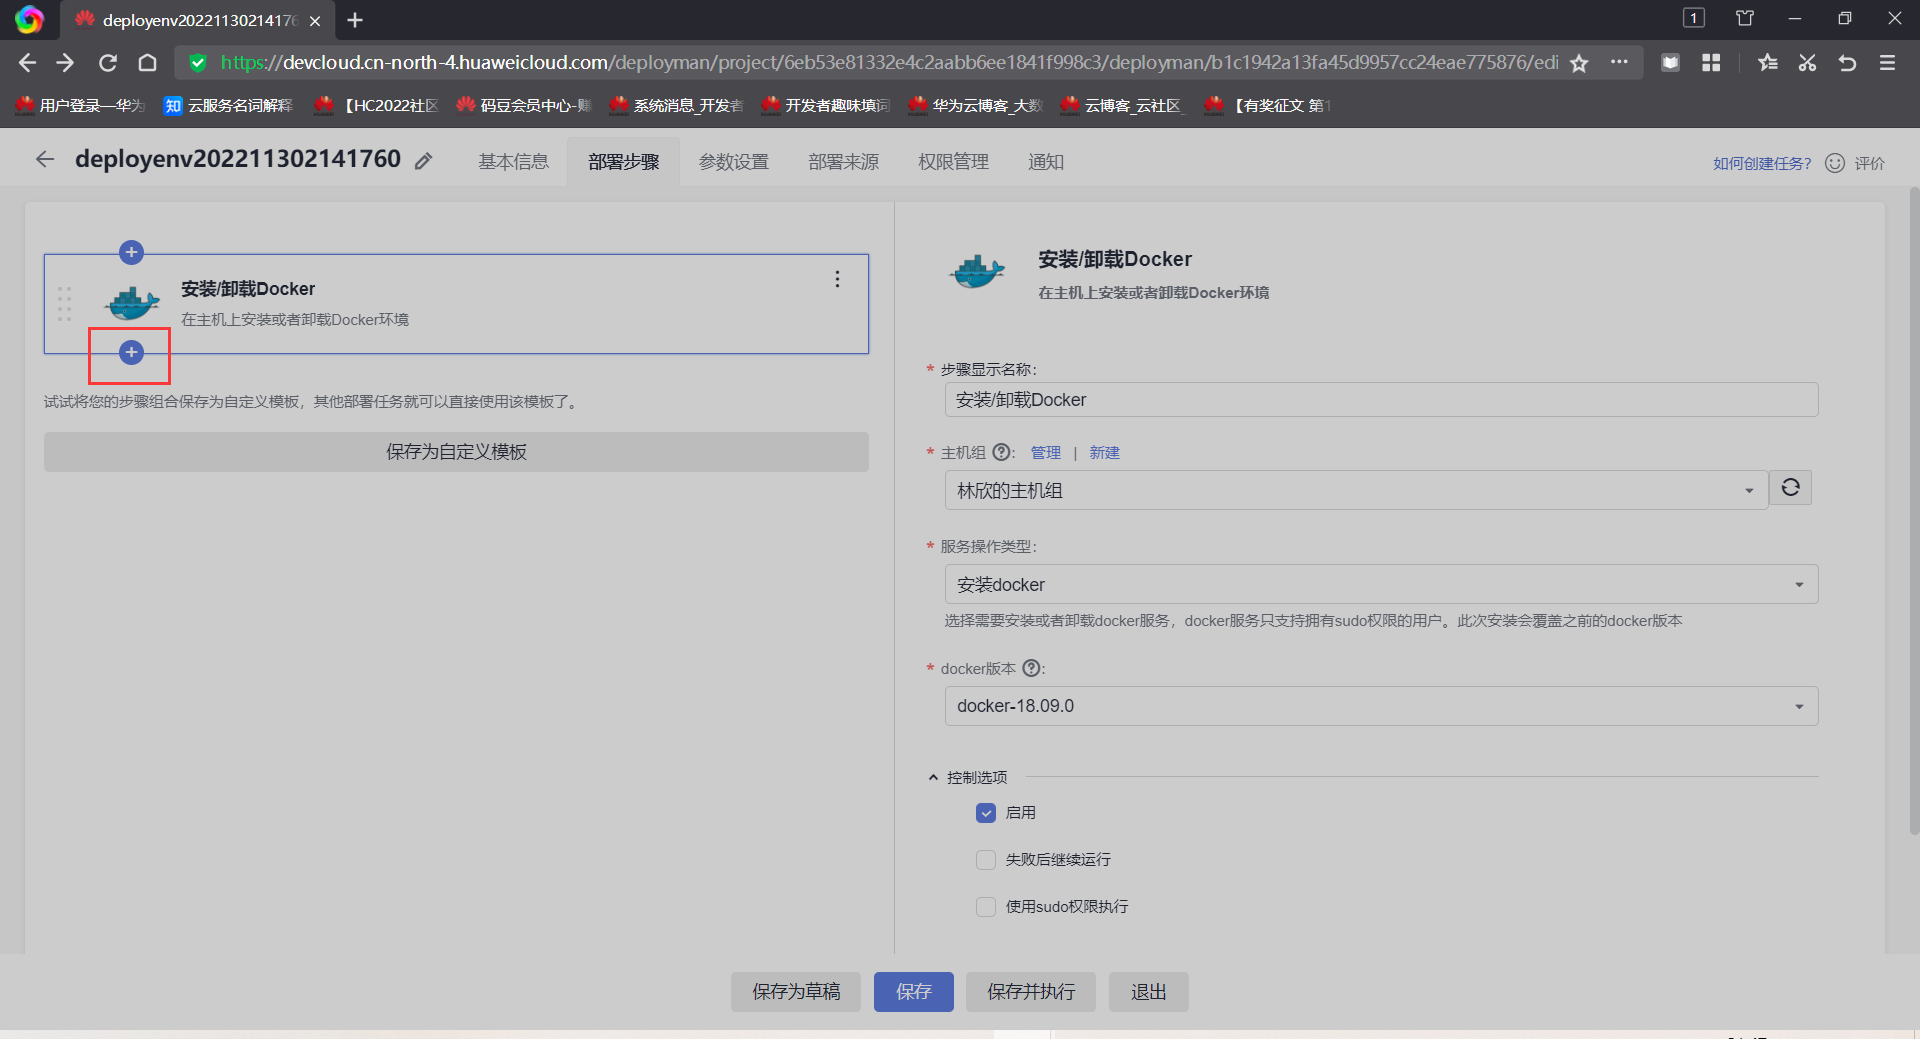1920x1039 pixels.
Task: Open the 部署来源 tab
Action: [843, 162]
